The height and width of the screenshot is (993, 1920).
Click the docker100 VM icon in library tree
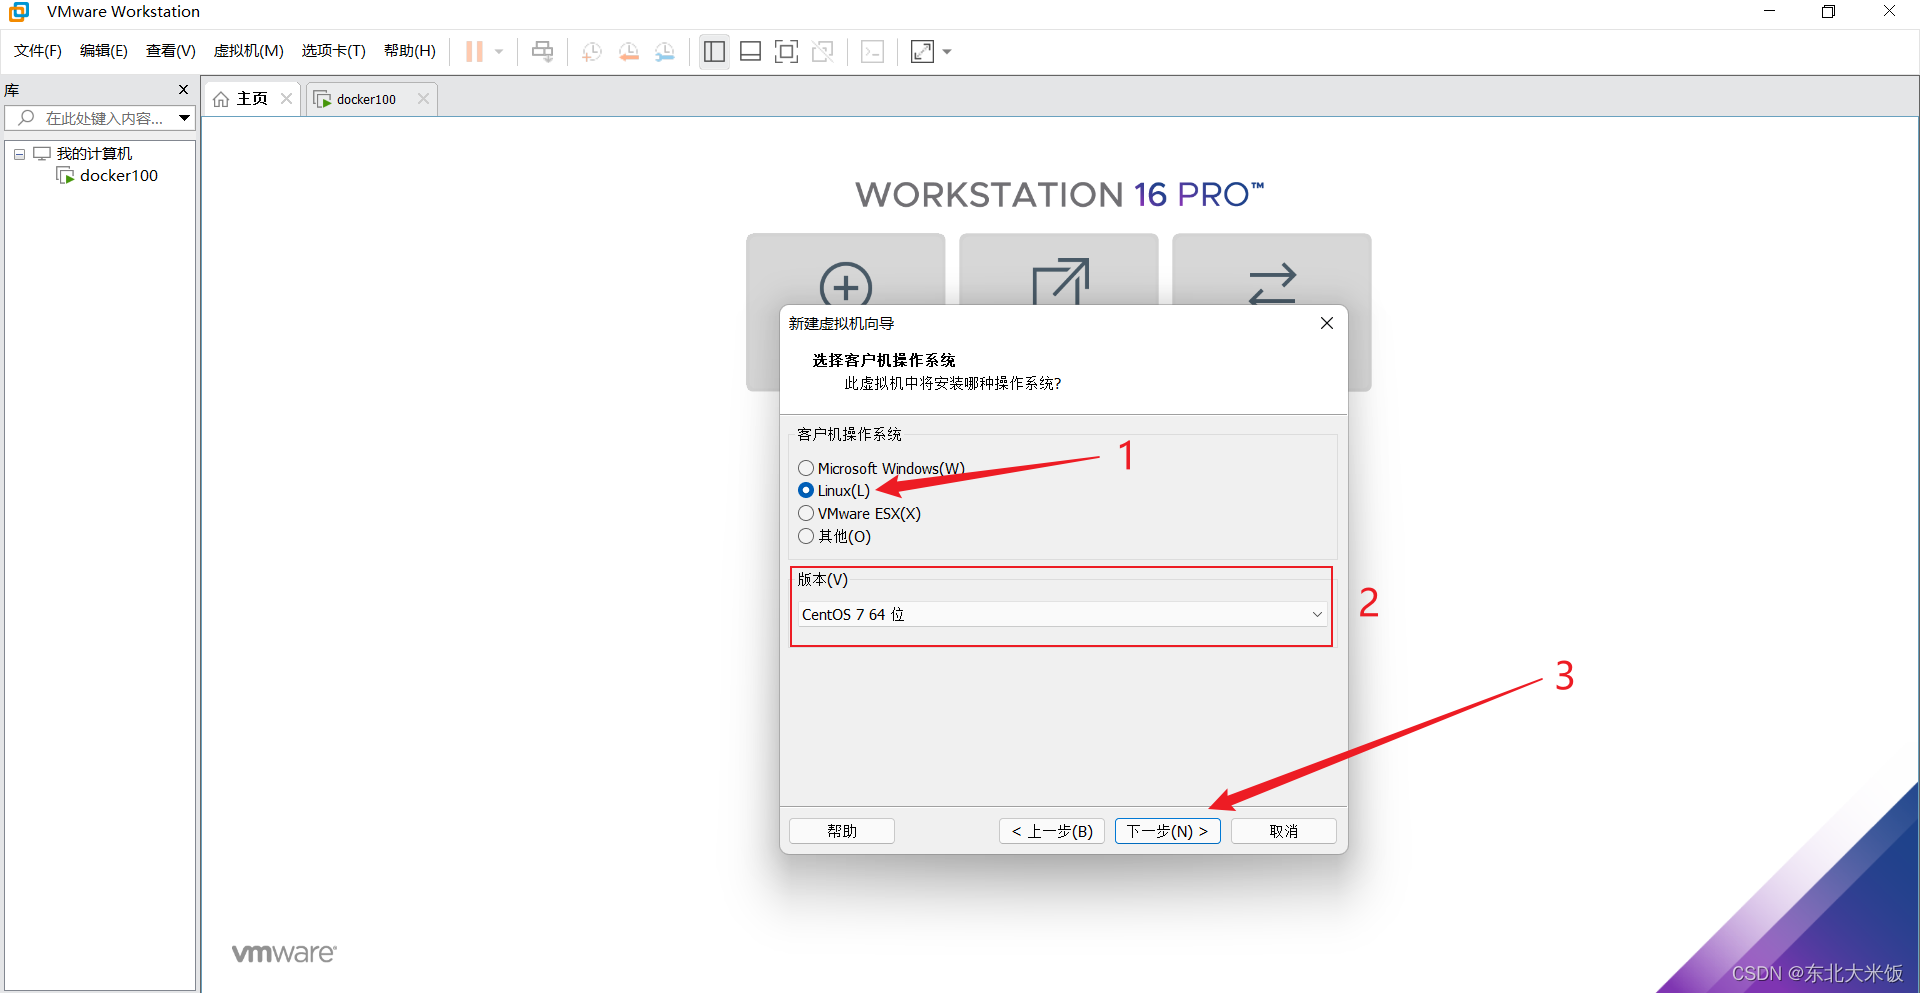click(66, 176)
